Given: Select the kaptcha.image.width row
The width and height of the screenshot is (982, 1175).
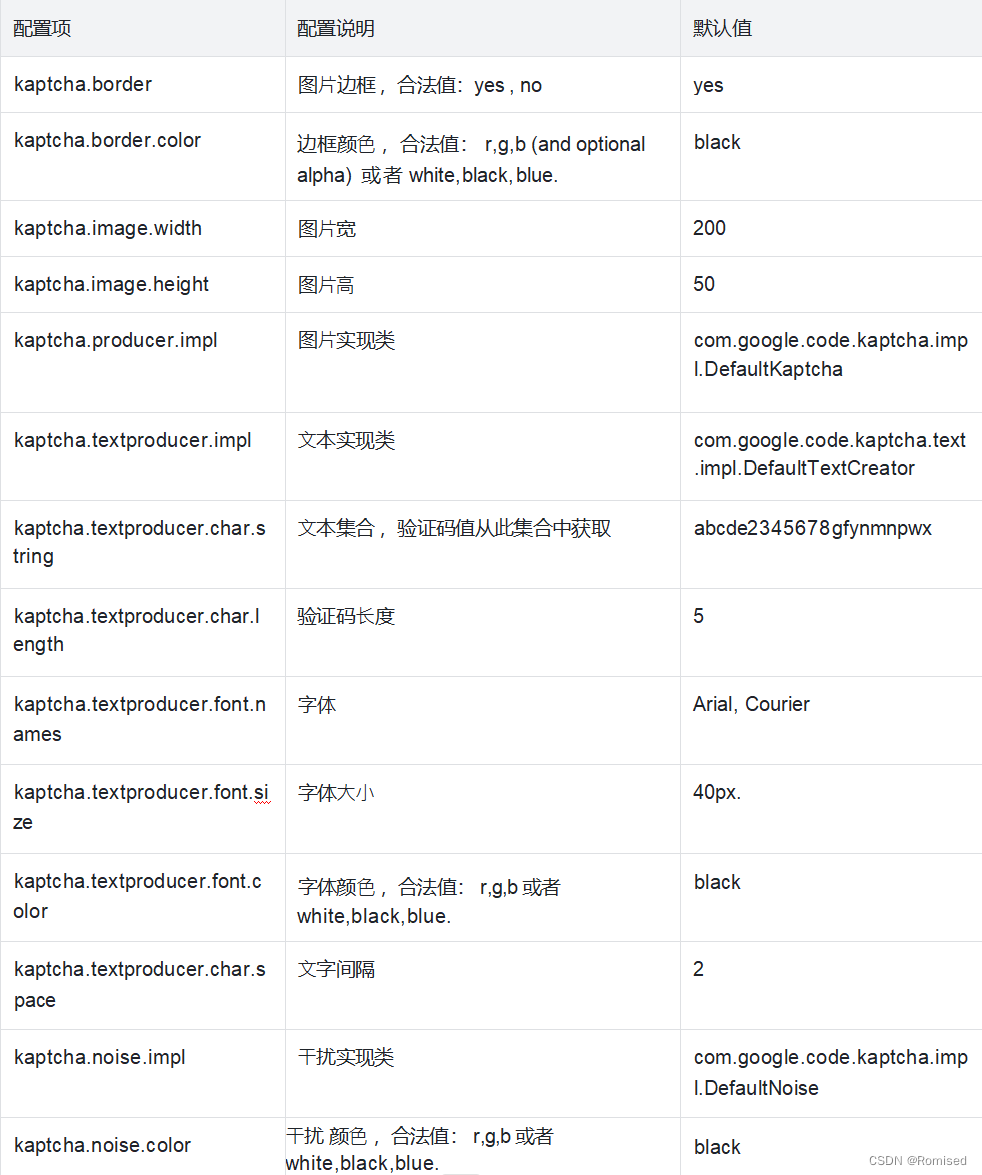Looking at the screenshot, I should click(x=107, y=228).
